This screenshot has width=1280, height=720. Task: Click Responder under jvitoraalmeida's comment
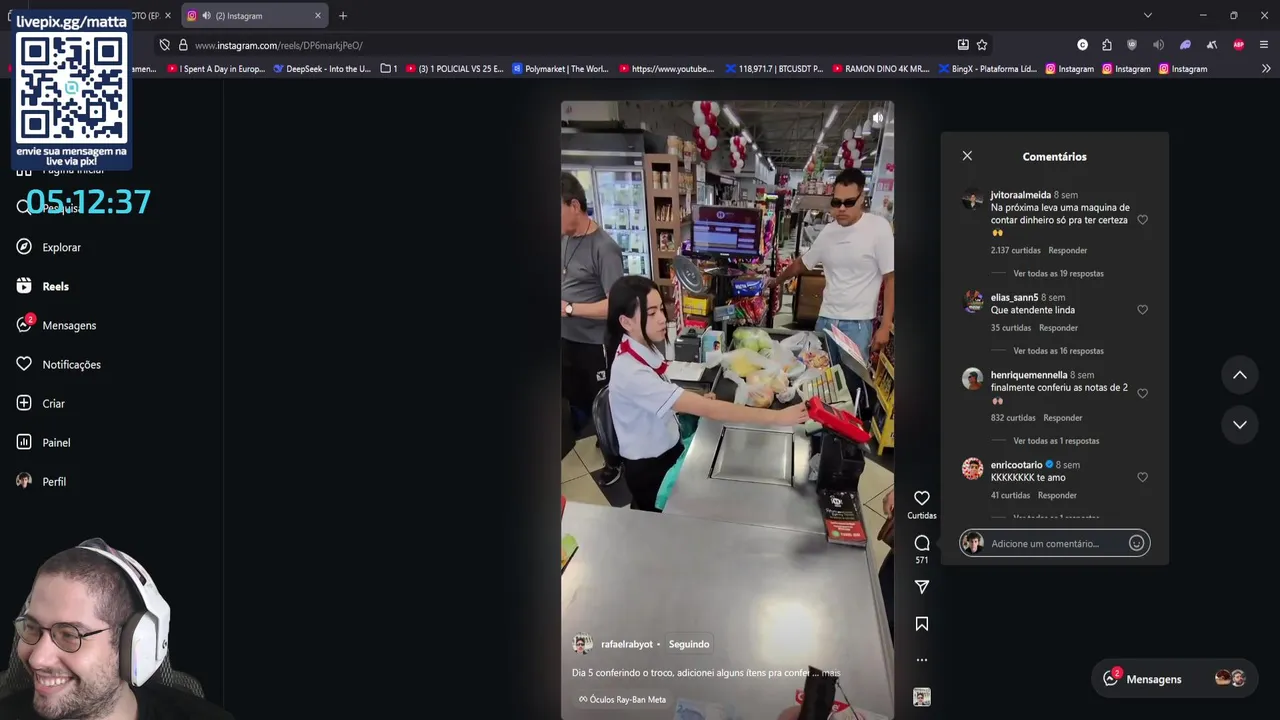tap(1067, 250)
